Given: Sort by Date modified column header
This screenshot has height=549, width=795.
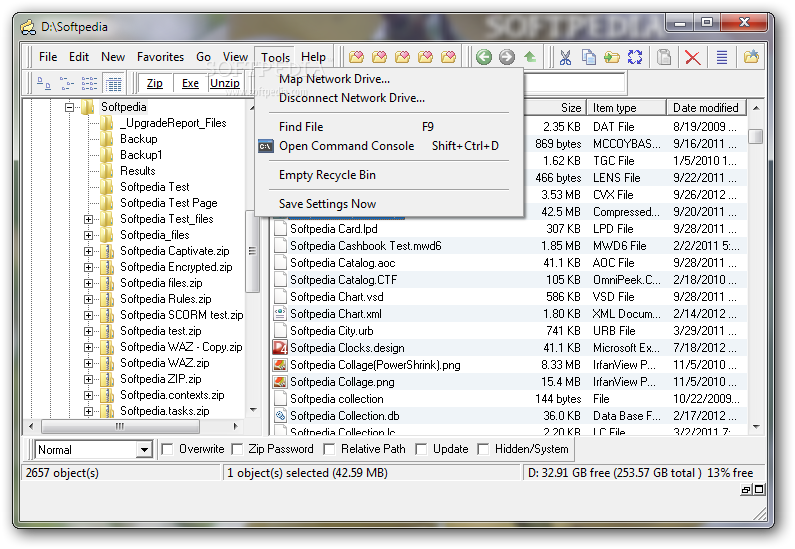Looking at the screenshot, I should click(x=707, y=108).
